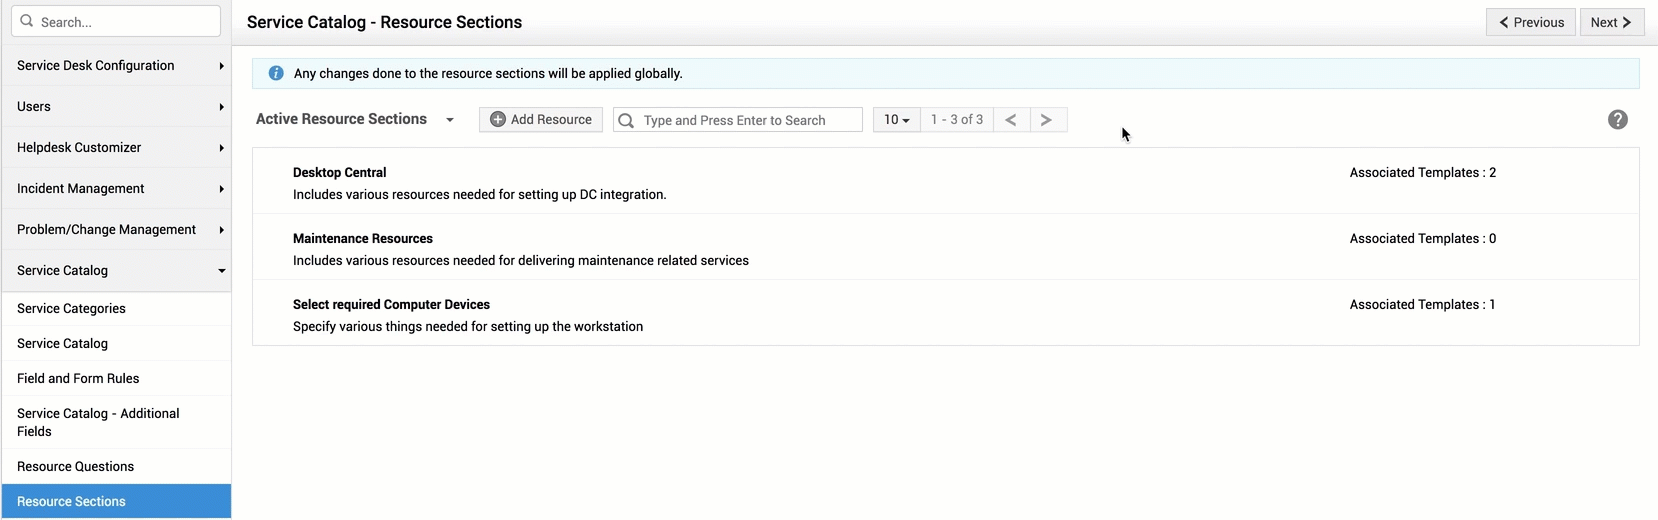
Task: Select the highlighted Resource Sections item
Action: [x=116, y=501]
